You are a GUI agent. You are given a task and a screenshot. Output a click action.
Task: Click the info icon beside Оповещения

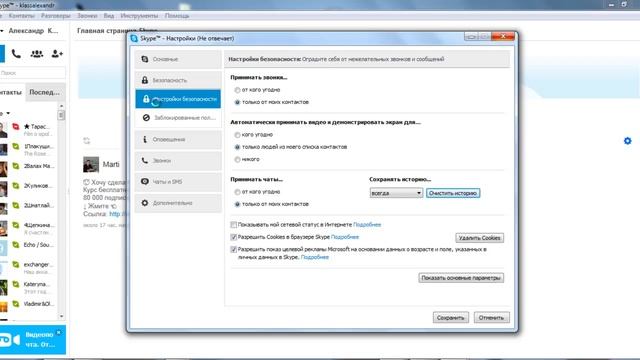pos(145,139)
